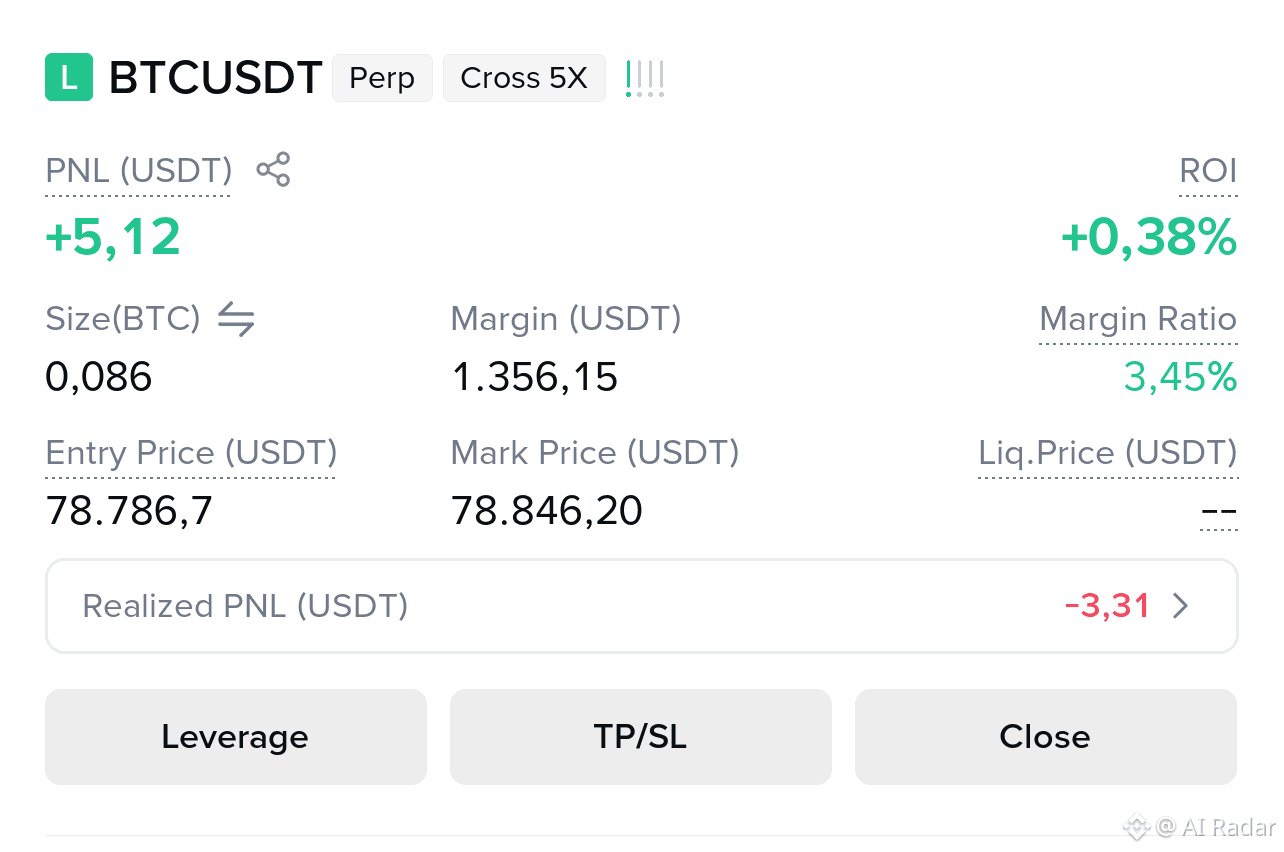Viewport: 1284px width, 852px height.
Task: Click the Margin Ratio label
Action: [x=1138, y=320]
